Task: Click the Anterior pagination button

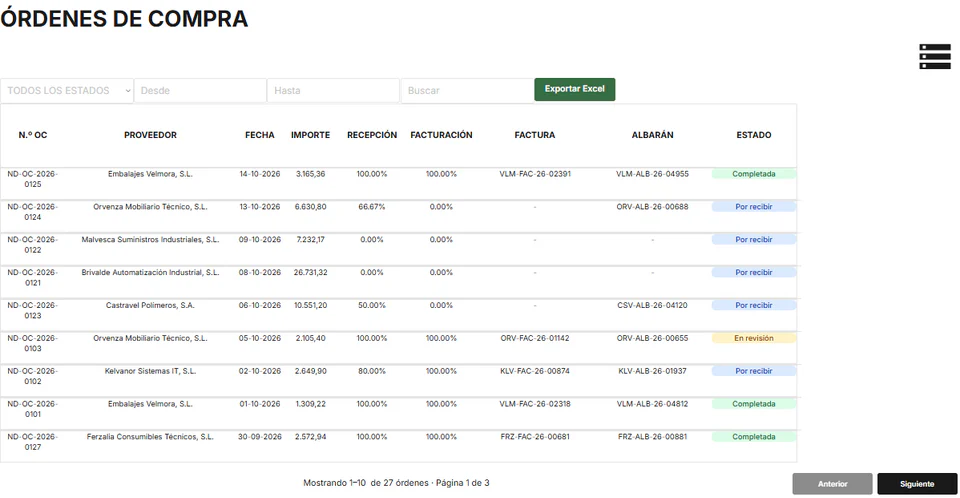Action: [x=833, y=484]
